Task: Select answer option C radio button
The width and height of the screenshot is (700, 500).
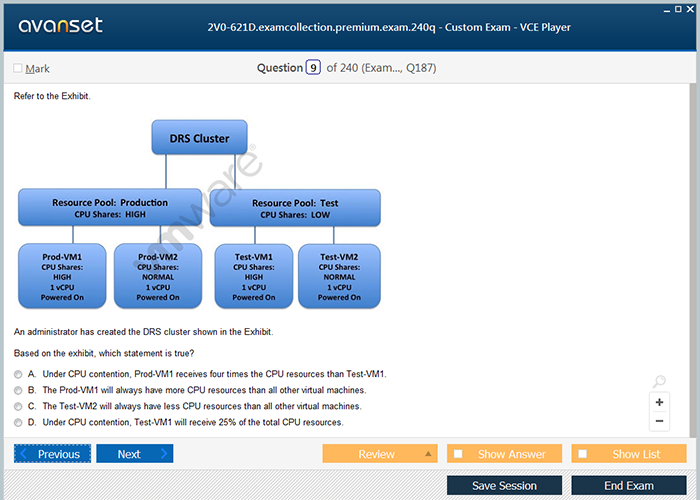Action: [18, 406]
